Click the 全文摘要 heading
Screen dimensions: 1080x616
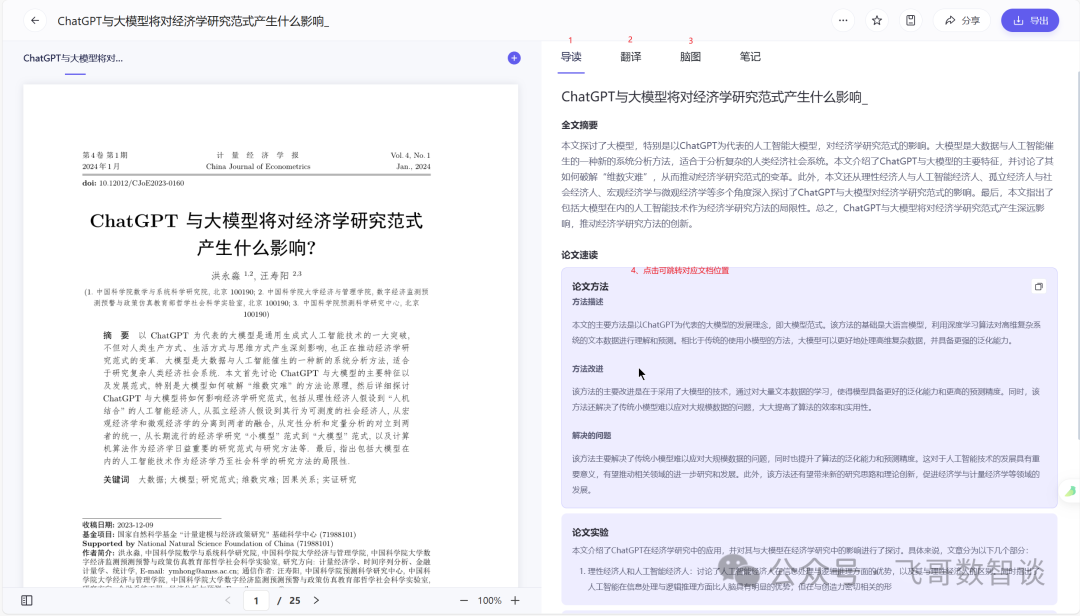tap(579, 125)
